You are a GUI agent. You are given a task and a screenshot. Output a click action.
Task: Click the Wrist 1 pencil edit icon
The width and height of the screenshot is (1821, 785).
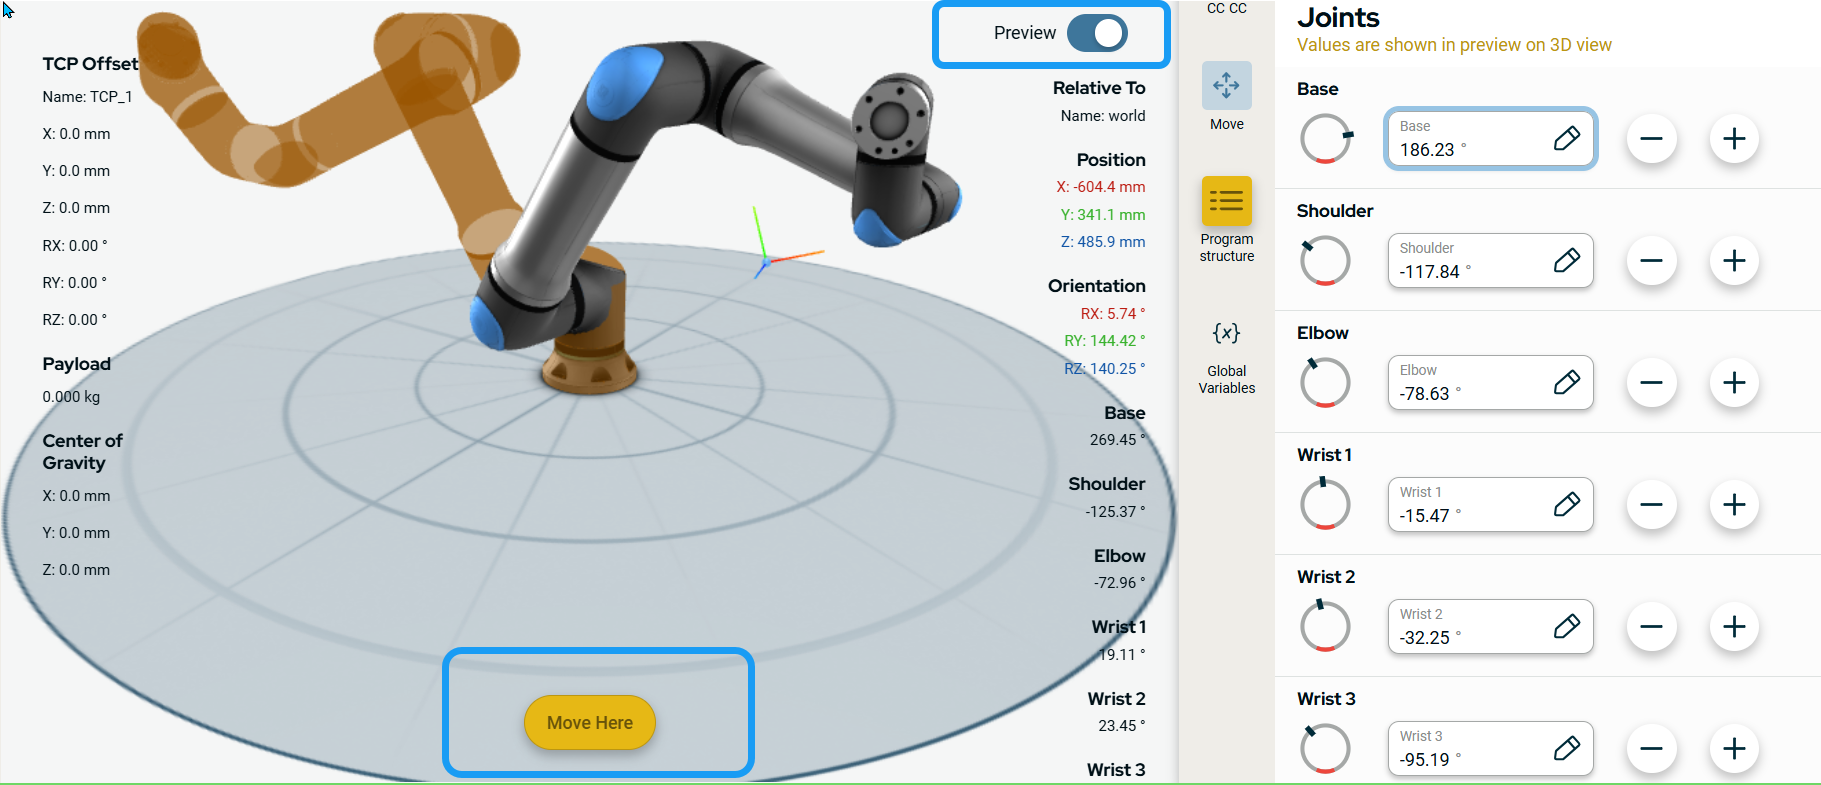1566,505
